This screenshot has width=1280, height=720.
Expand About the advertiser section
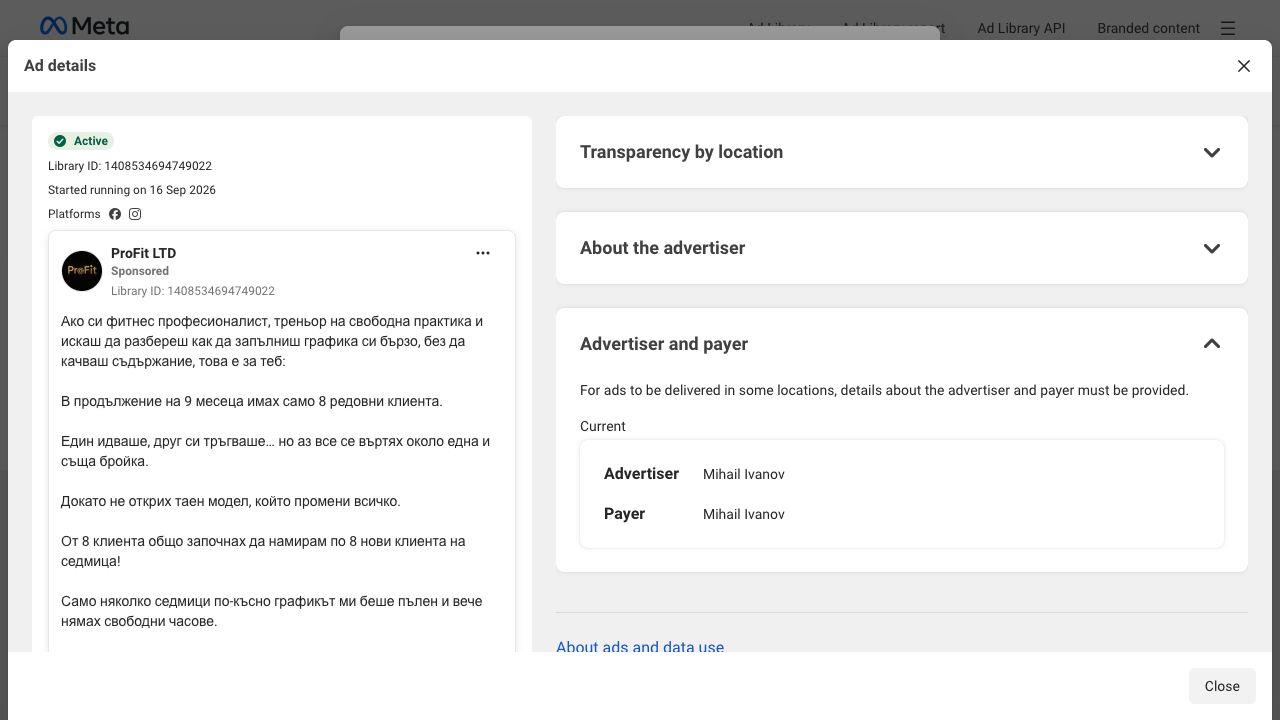tap(902, 248)
